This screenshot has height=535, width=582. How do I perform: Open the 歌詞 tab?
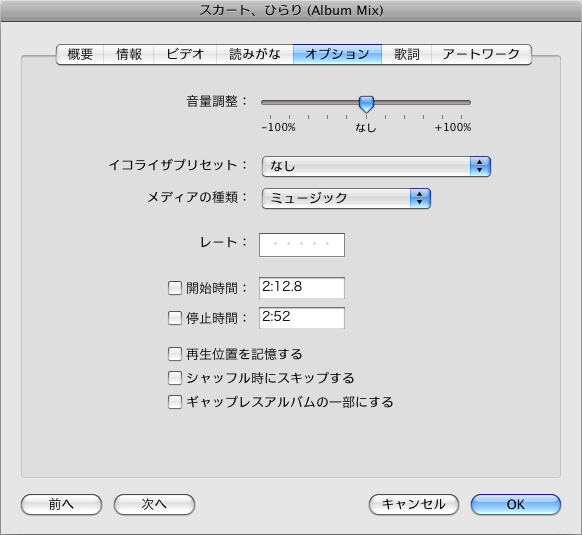pyautogui.click(x=406, y=55)
